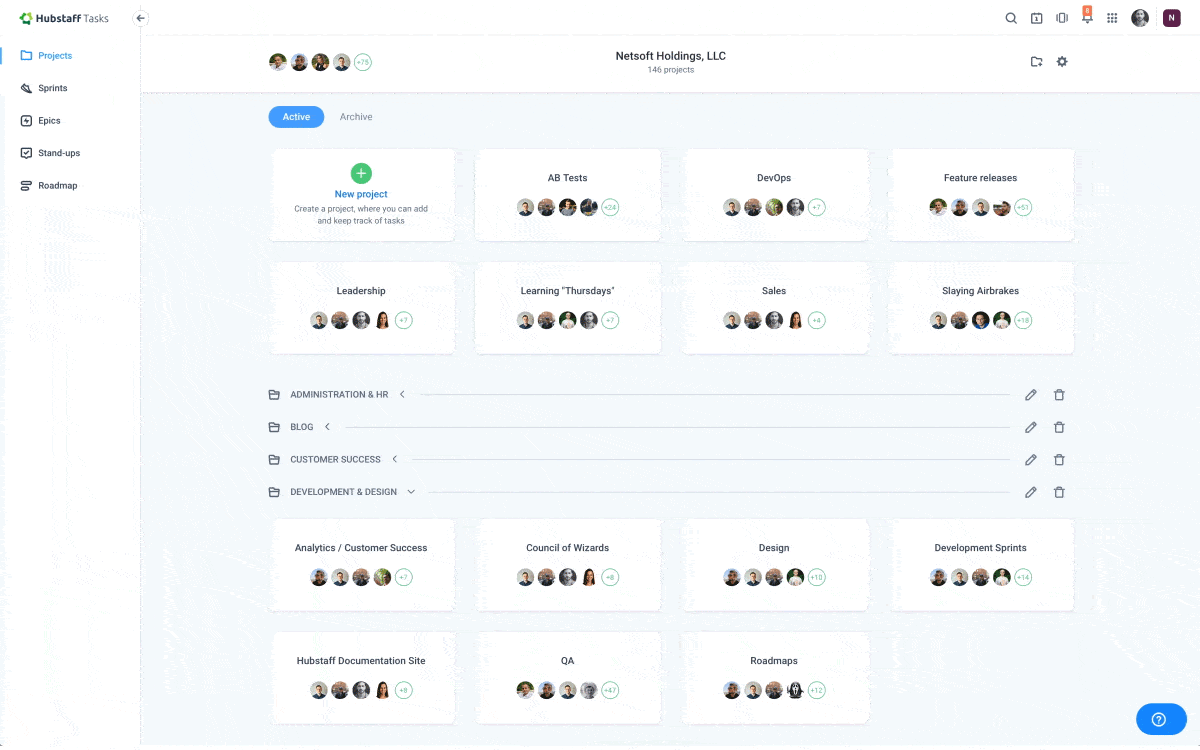Open the apps grid icon
Screen dimensions: 1200x750
pos(1112,18)
